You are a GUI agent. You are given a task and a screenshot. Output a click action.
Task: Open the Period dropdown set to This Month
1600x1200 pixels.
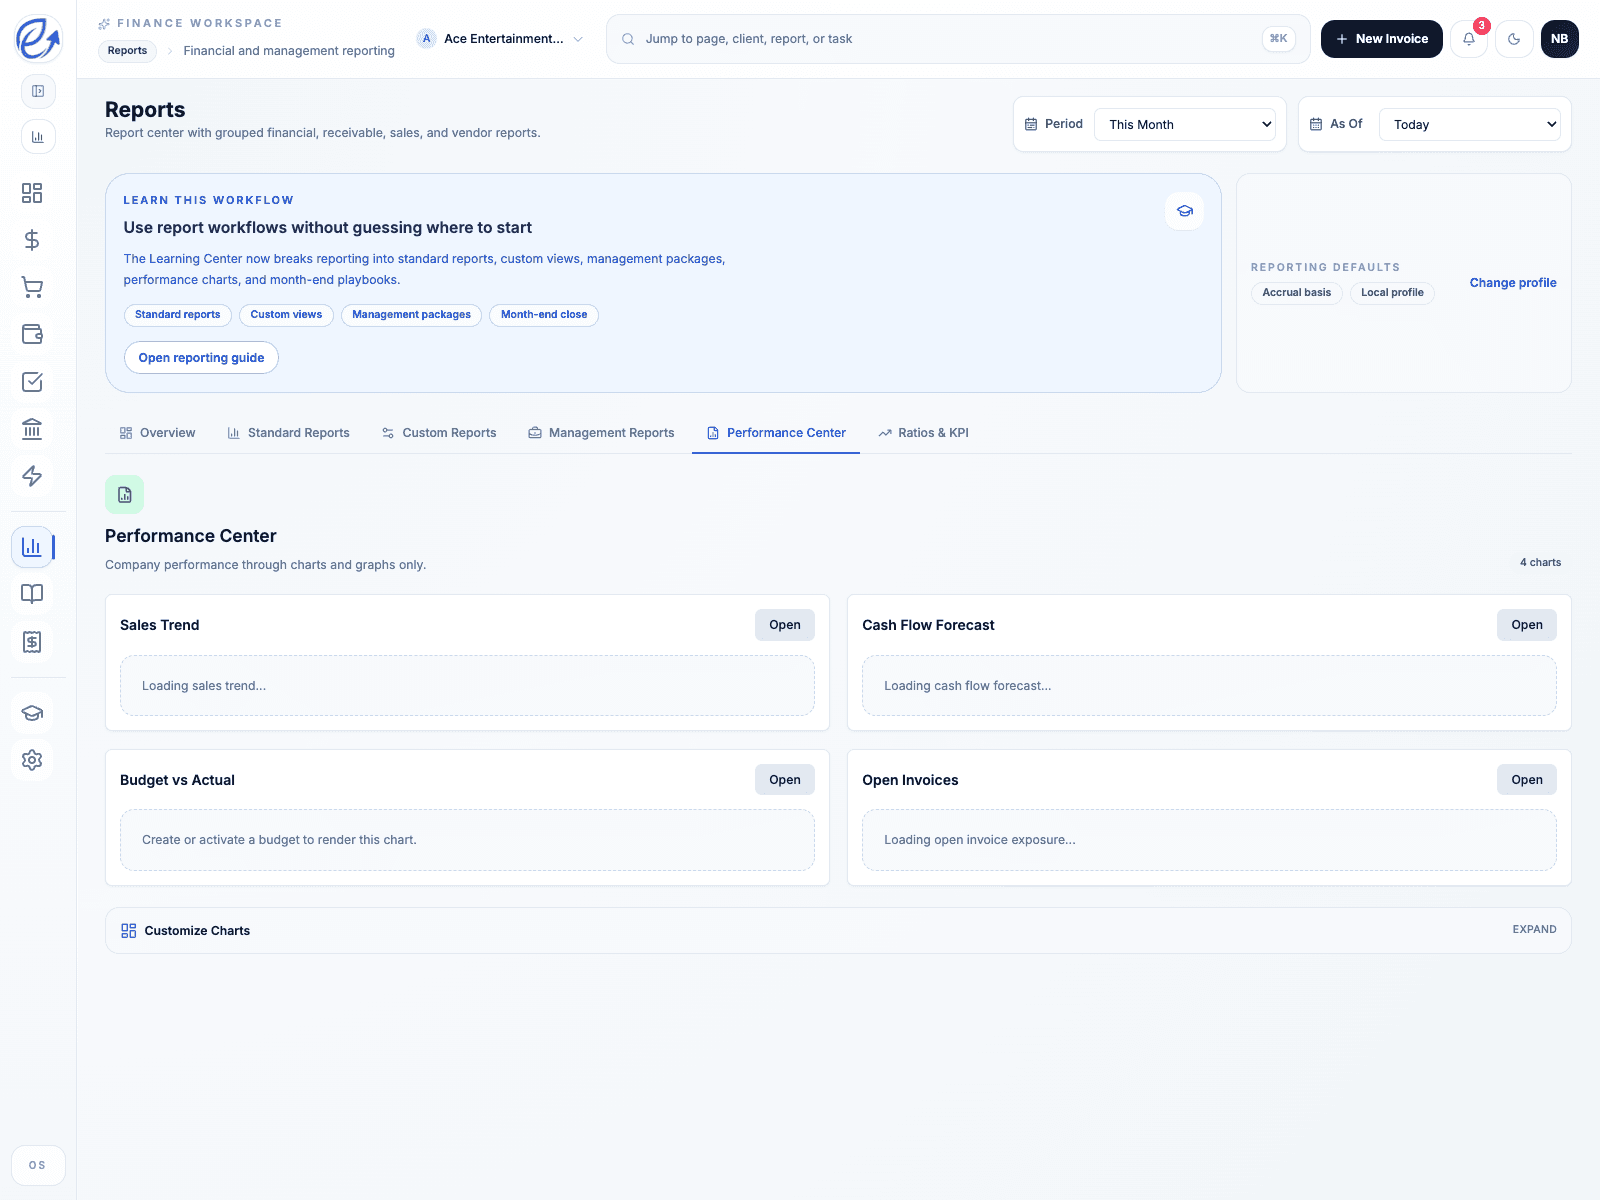pos(1184,124)
